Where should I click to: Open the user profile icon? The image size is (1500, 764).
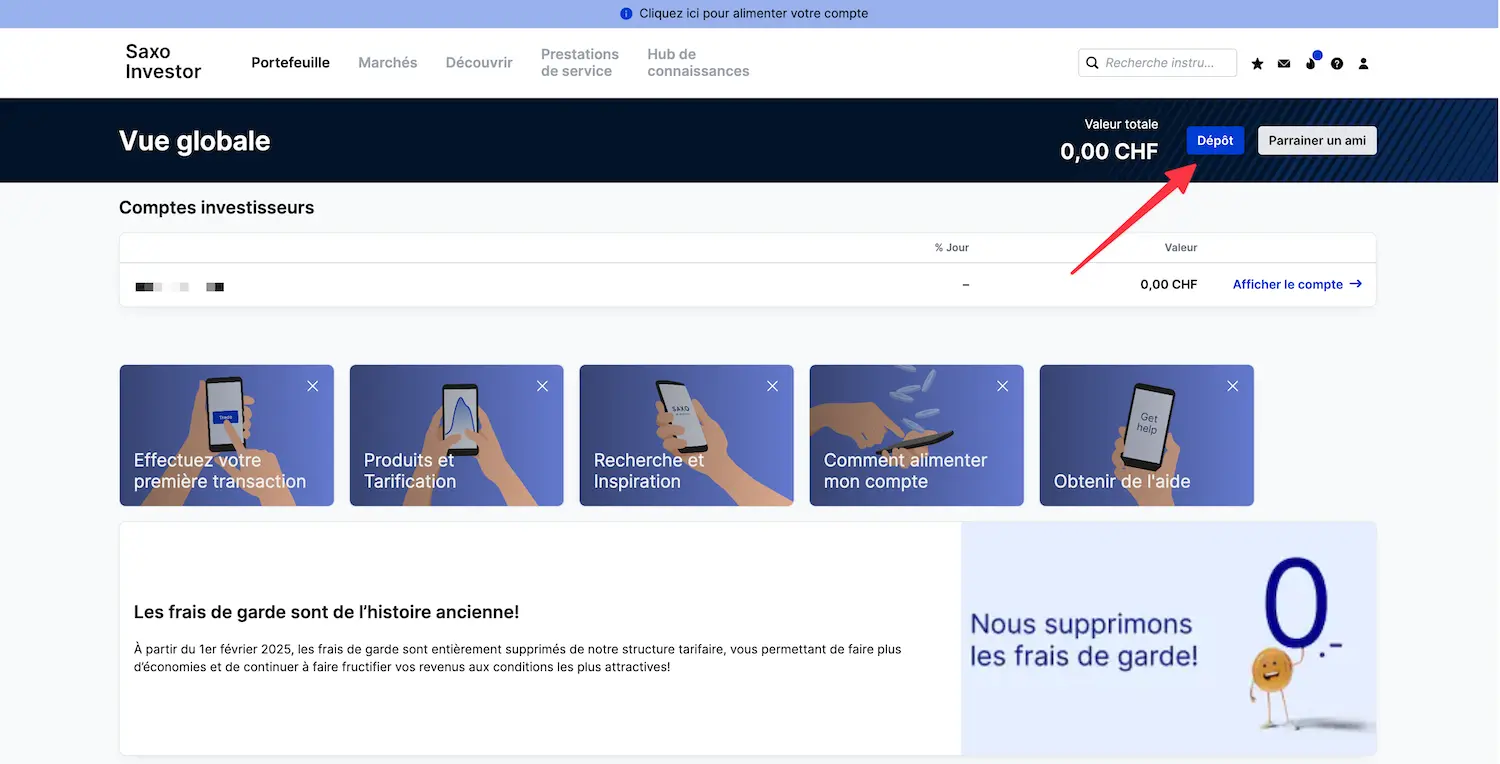click(1363, 63)
